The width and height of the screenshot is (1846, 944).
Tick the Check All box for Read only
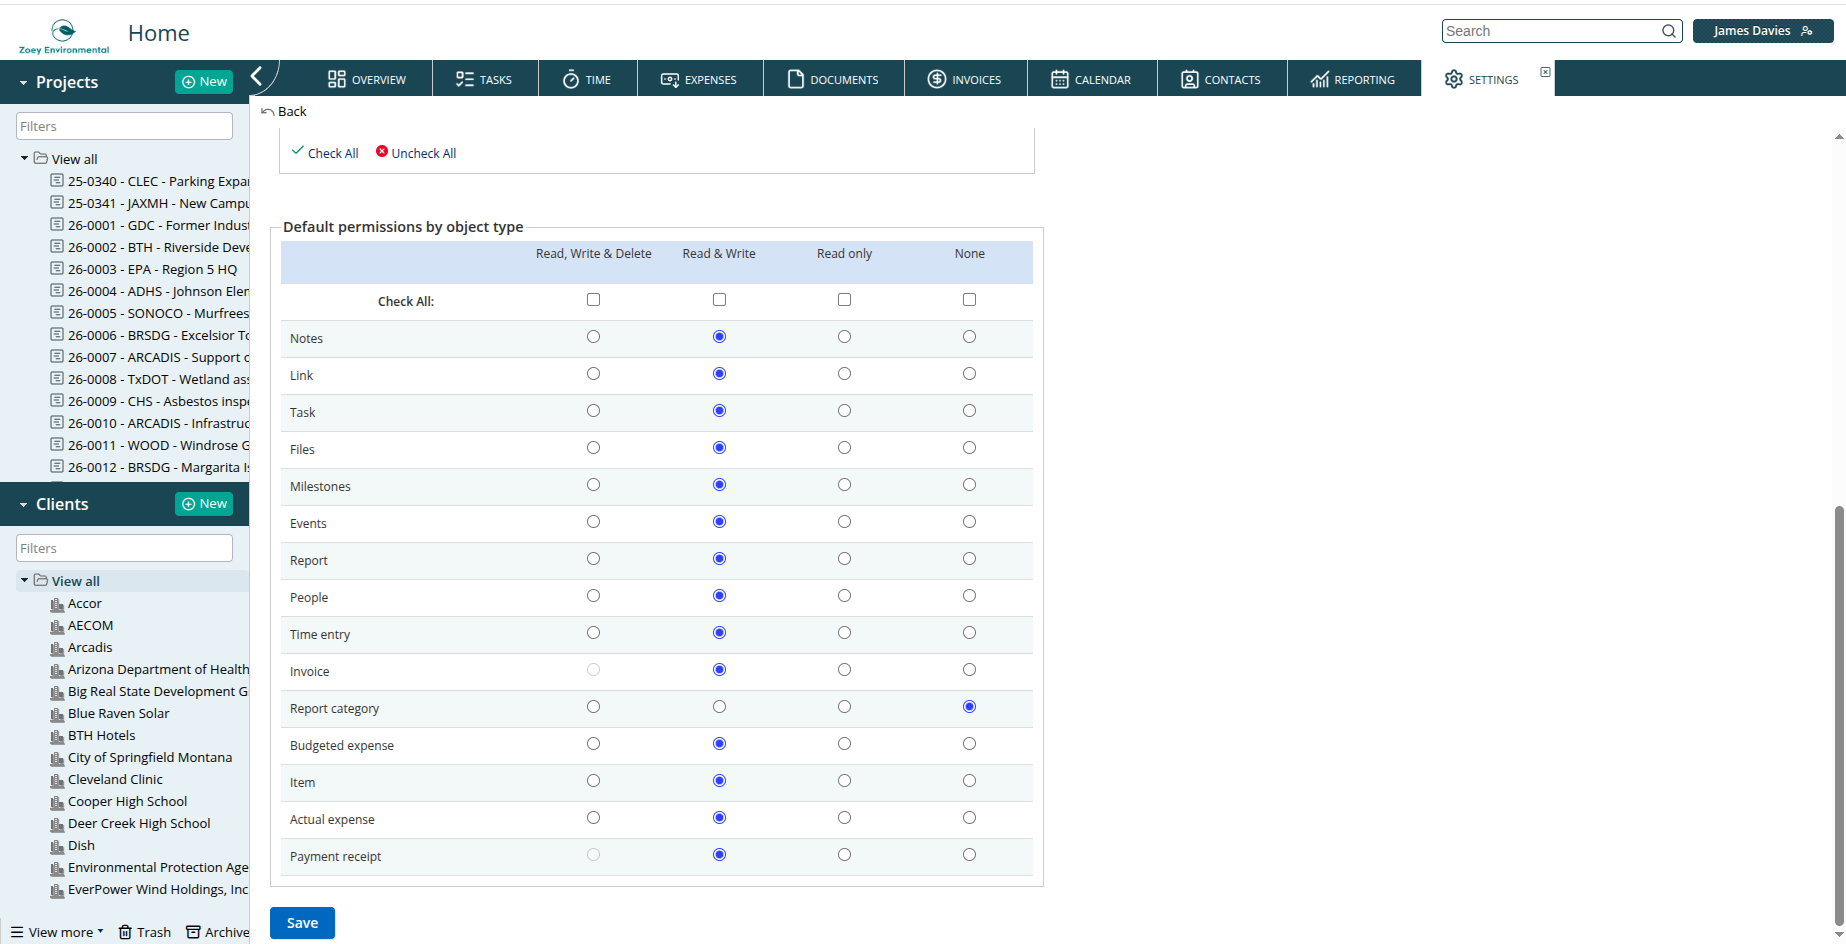(x=844, y=300)
